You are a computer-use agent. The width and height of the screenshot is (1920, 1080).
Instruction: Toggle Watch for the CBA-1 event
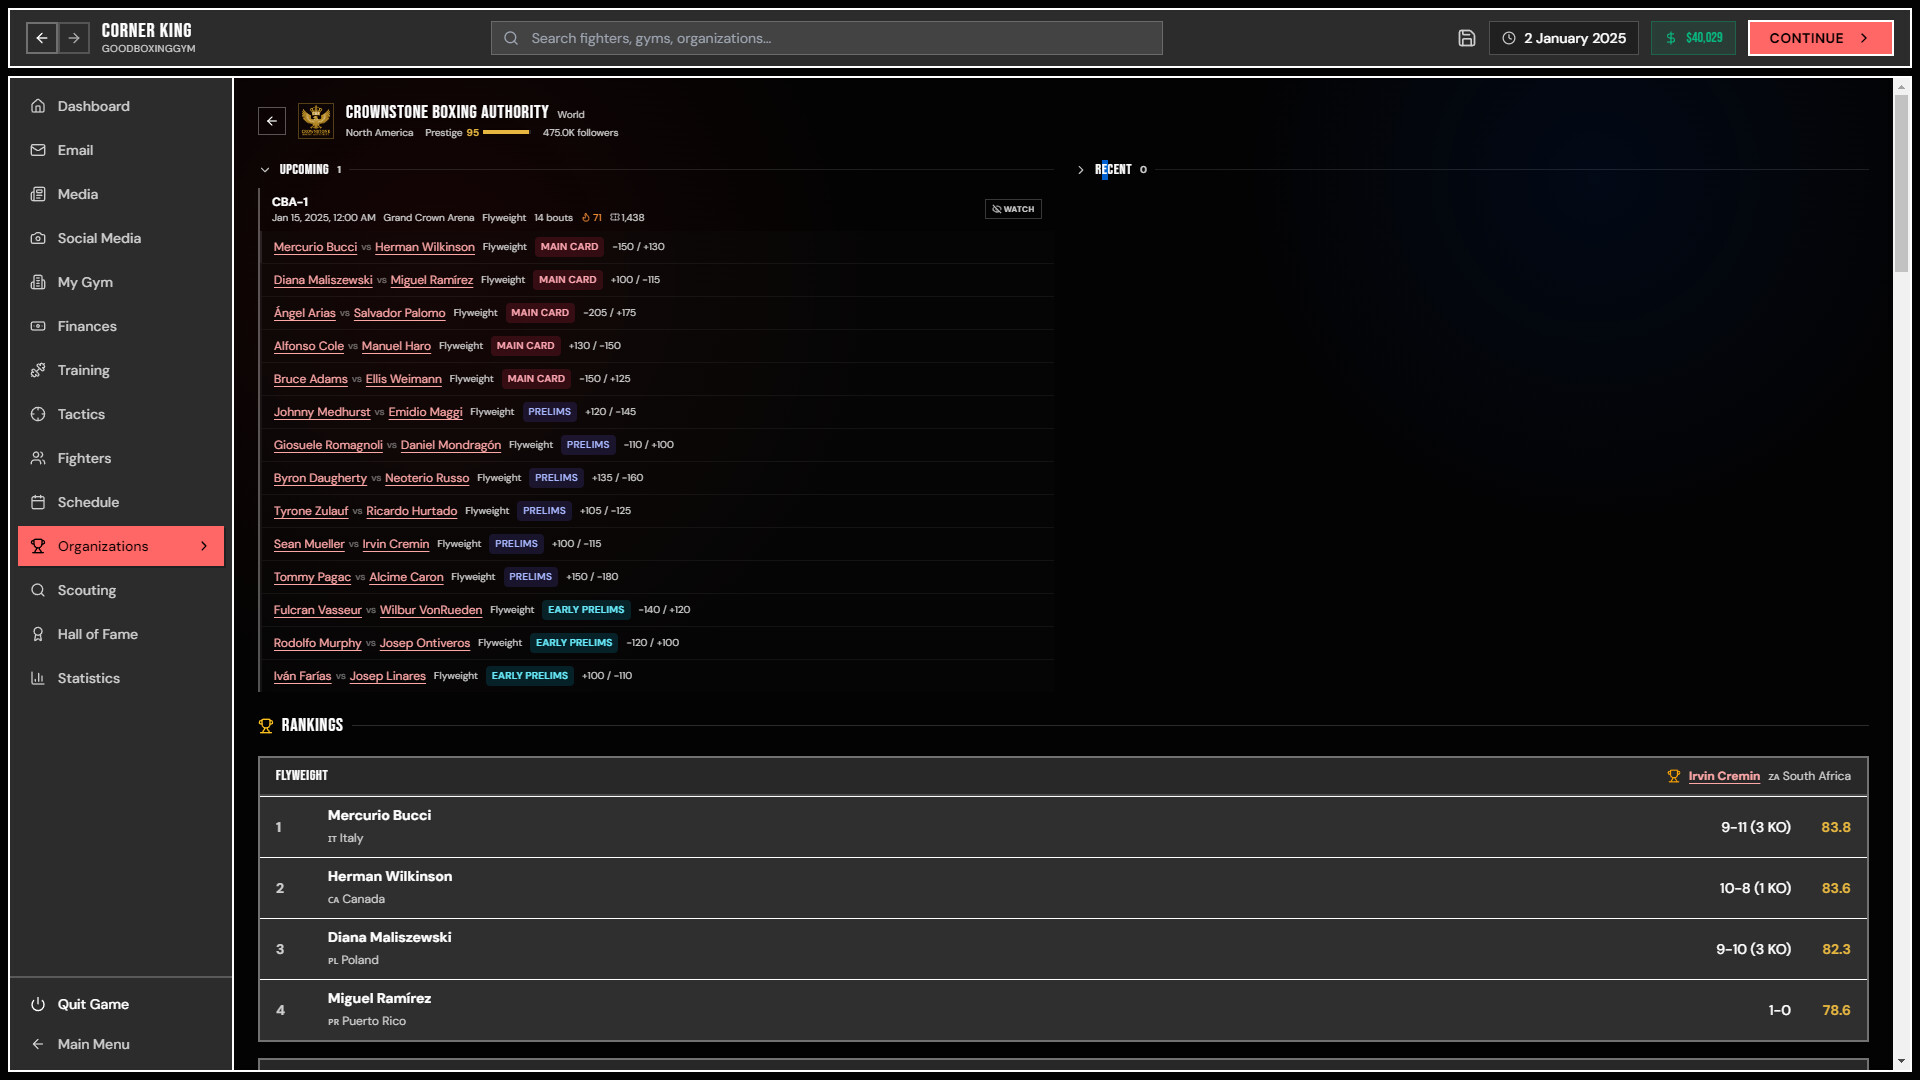[x=1013, y=209]
